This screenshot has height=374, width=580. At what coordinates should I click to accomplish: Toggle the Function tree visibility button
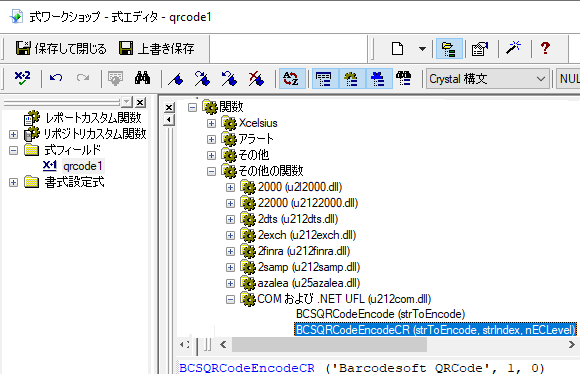(351, 78)
